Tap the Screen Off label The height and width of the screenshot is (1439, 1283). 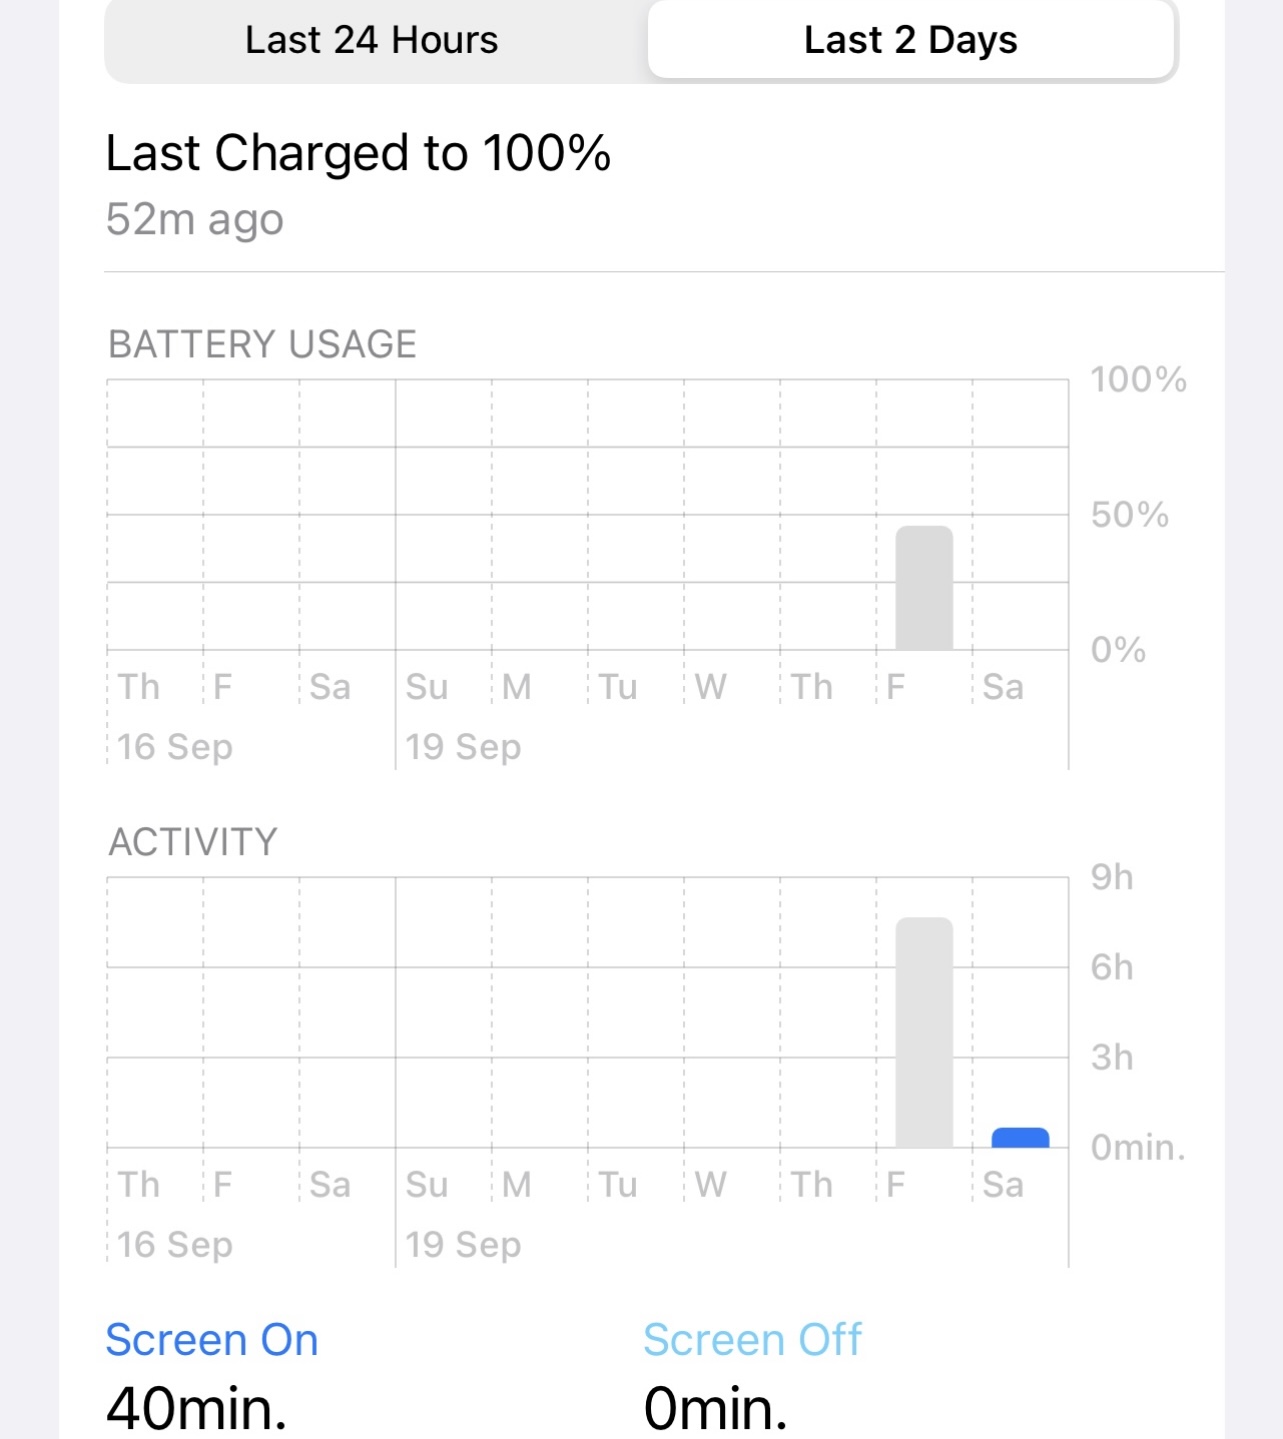click(x=752, y=1340)
